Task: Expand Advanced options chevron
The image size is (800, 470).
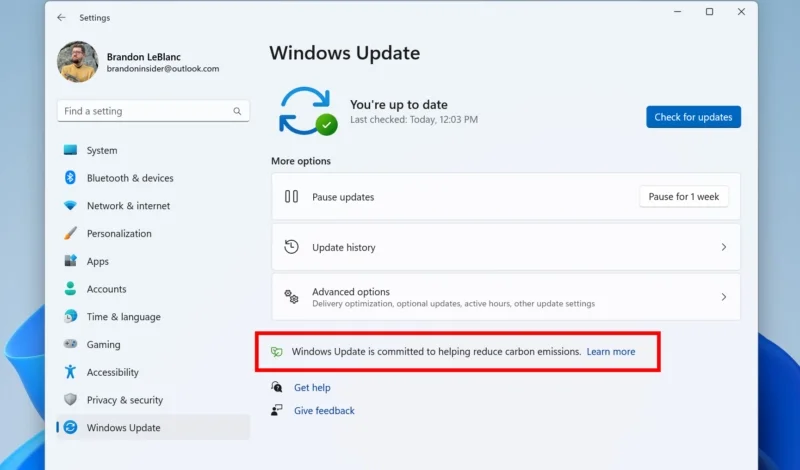Action: coord(723,297)
